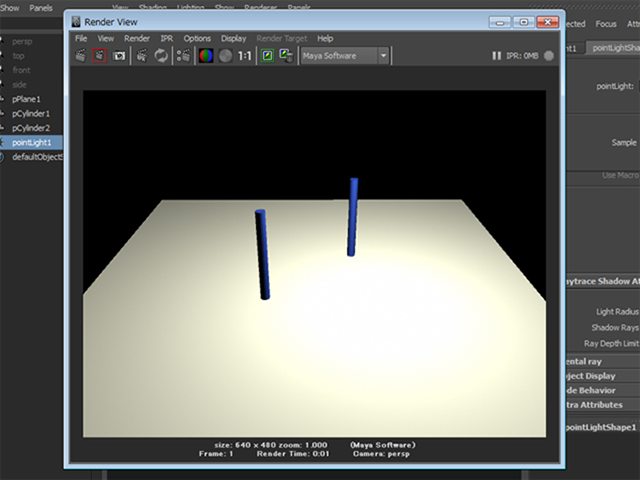Click the IPR: 0MB memory label

tap(522, 56)
